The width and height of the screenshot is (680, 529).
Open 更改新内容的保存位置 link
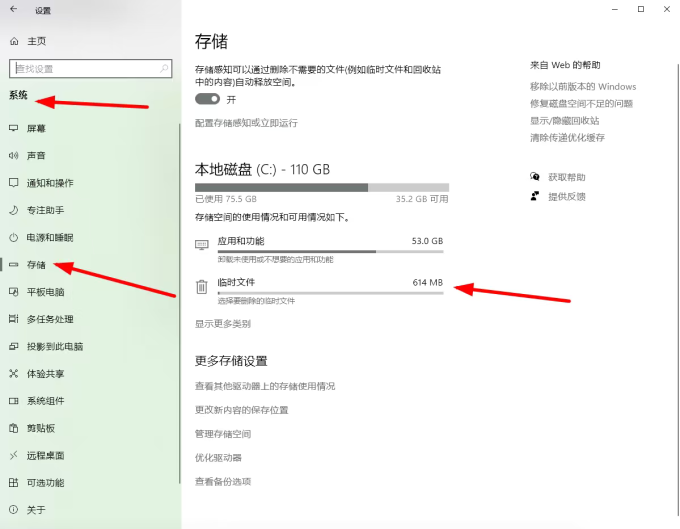(242, 410)
